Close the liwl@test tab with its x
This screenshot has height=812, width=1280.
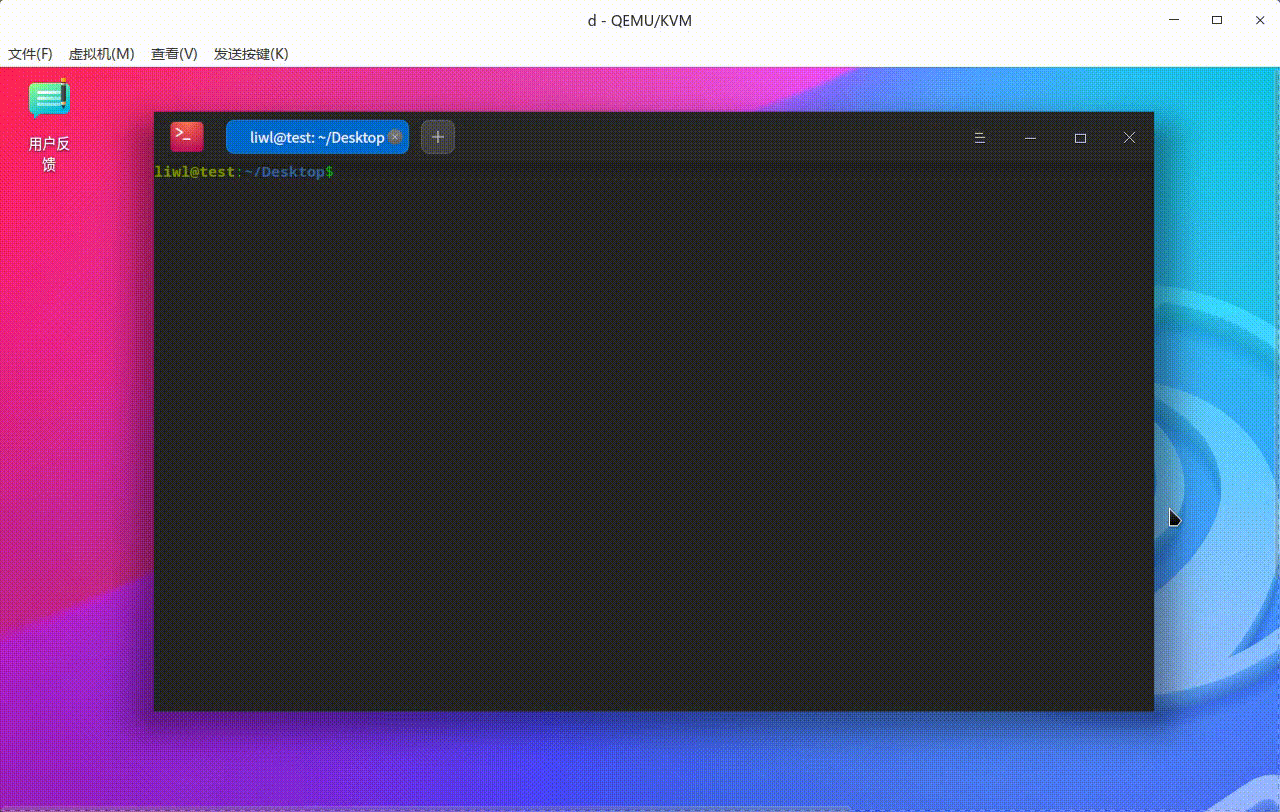[x=395, y=137]
